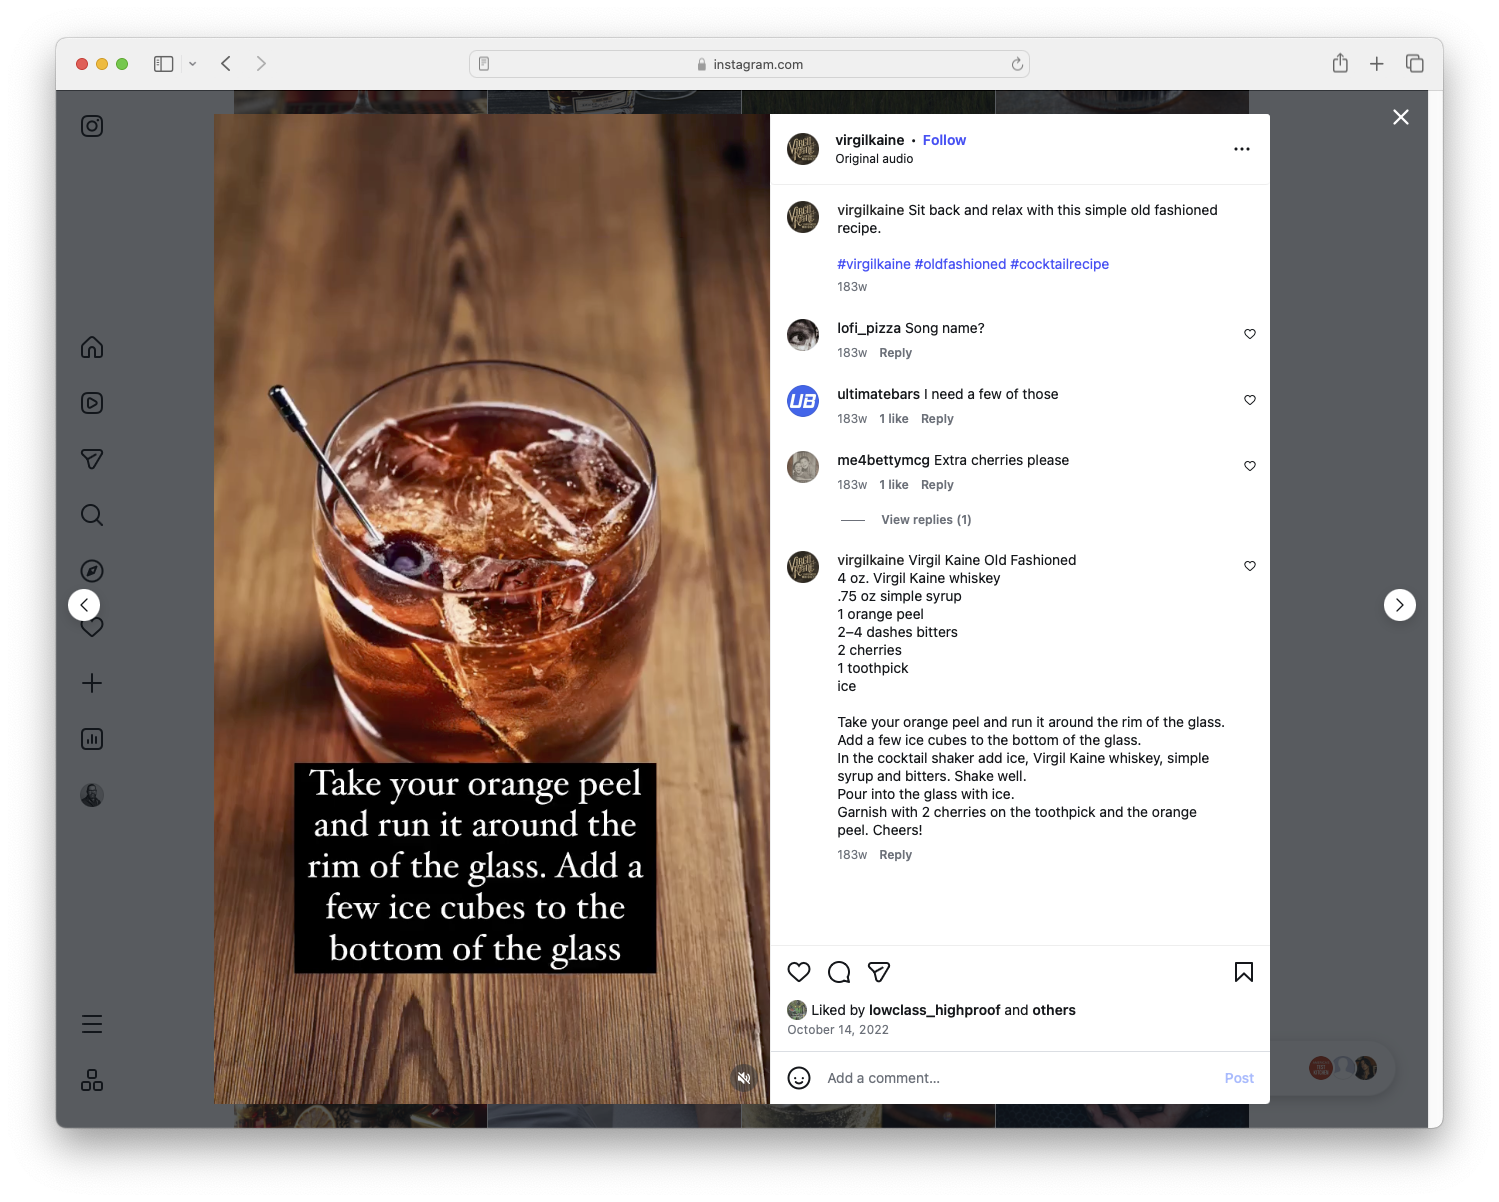Follow virgilkaine

943,139
